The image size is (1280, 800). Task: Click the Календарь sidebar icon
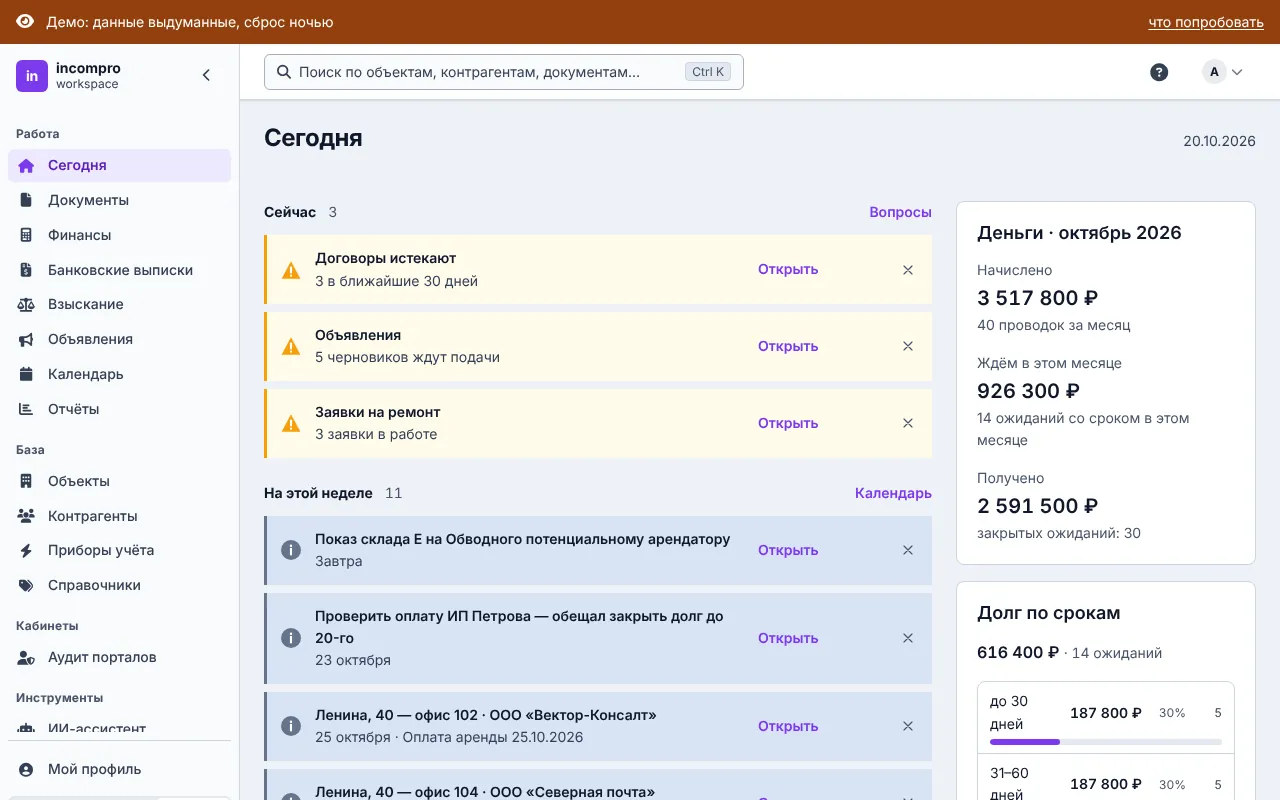(27, 374)
